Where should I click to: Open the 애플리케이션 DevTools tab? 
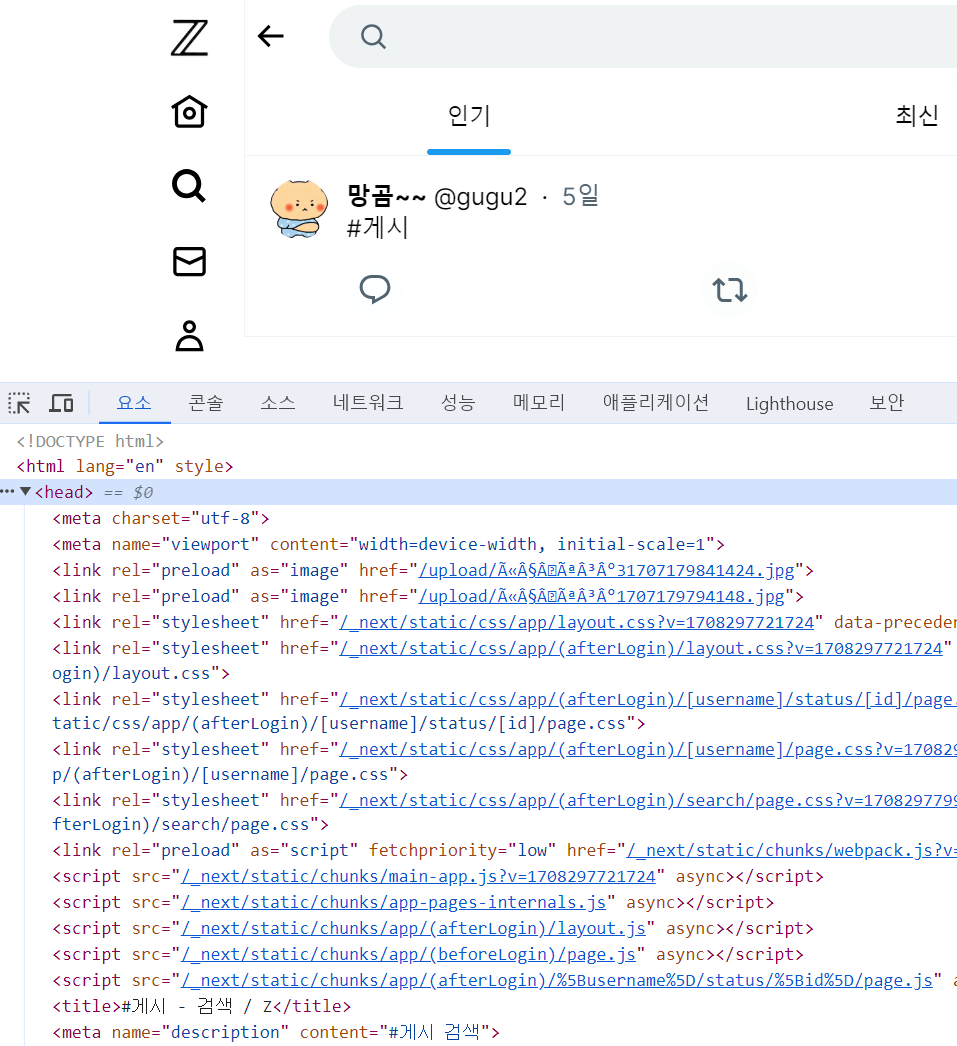656,403
